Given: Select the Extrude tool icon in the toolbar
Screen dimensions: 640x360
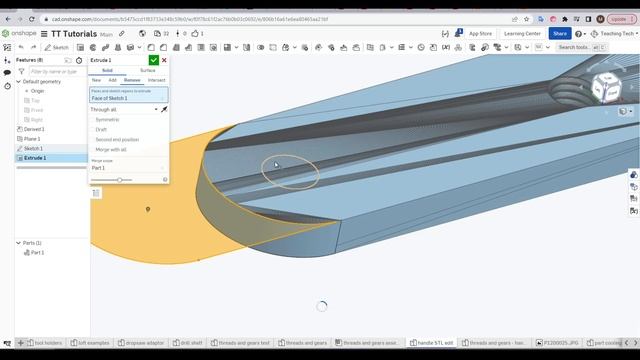Looking at the screenshot, I should coord(80,47).
